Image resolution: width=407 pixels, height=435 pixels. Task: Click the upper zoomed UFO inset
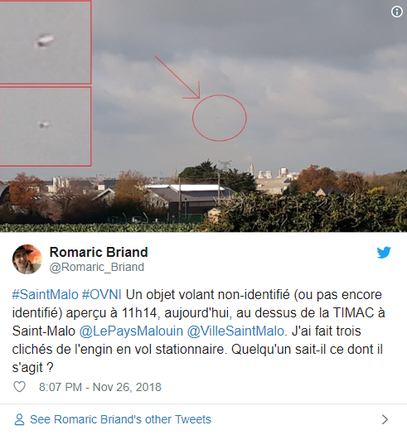point(45,42)
